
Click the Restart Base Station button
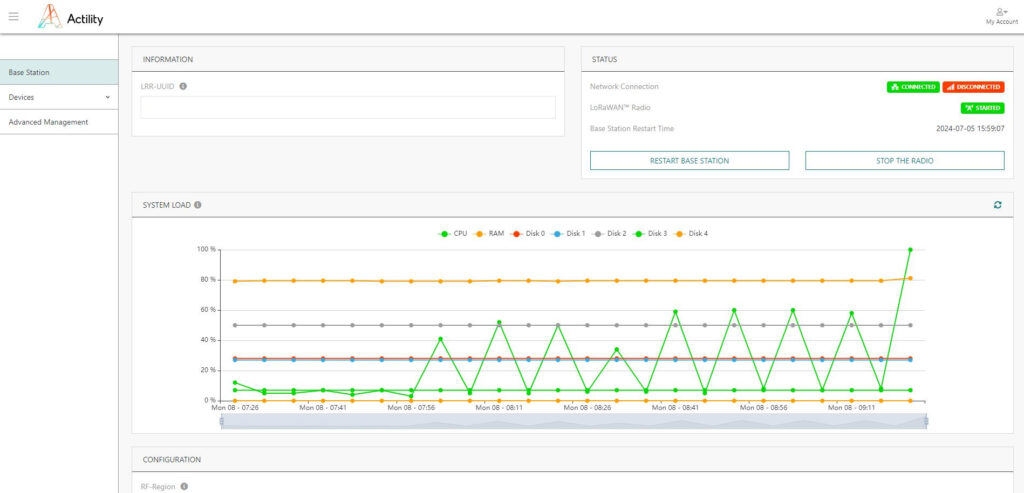point(689,160)
